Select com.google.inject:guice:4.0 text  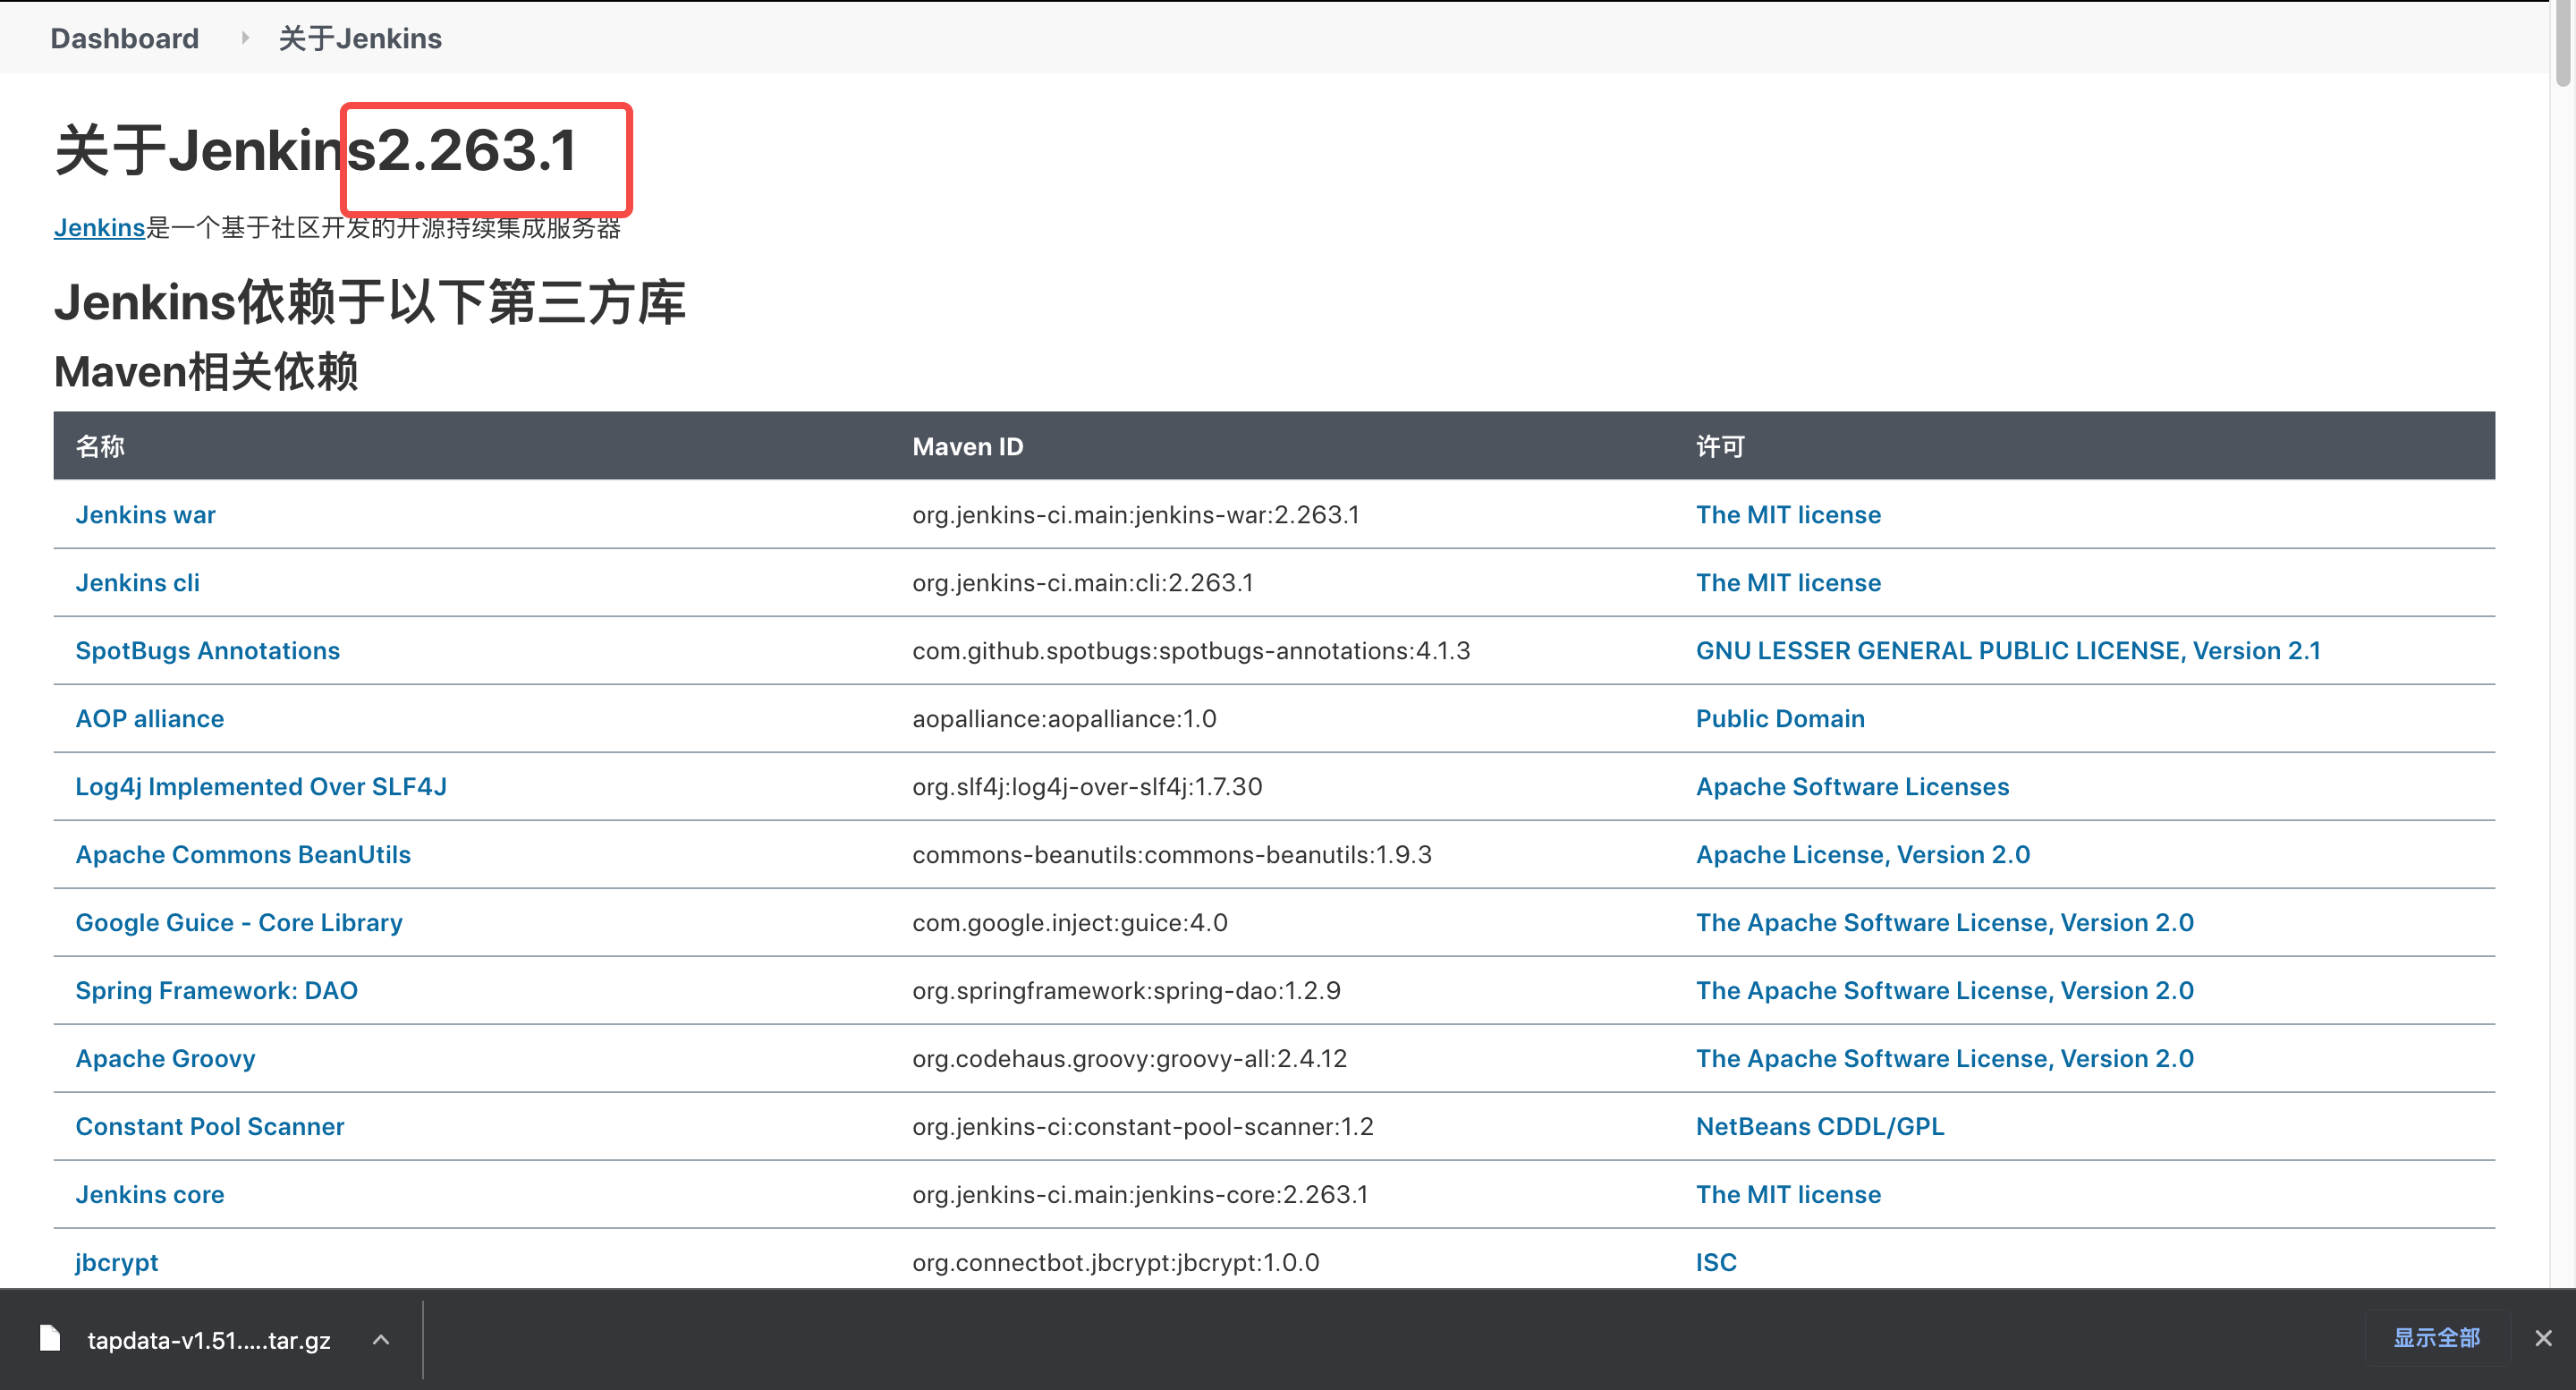pos(1070,923)
